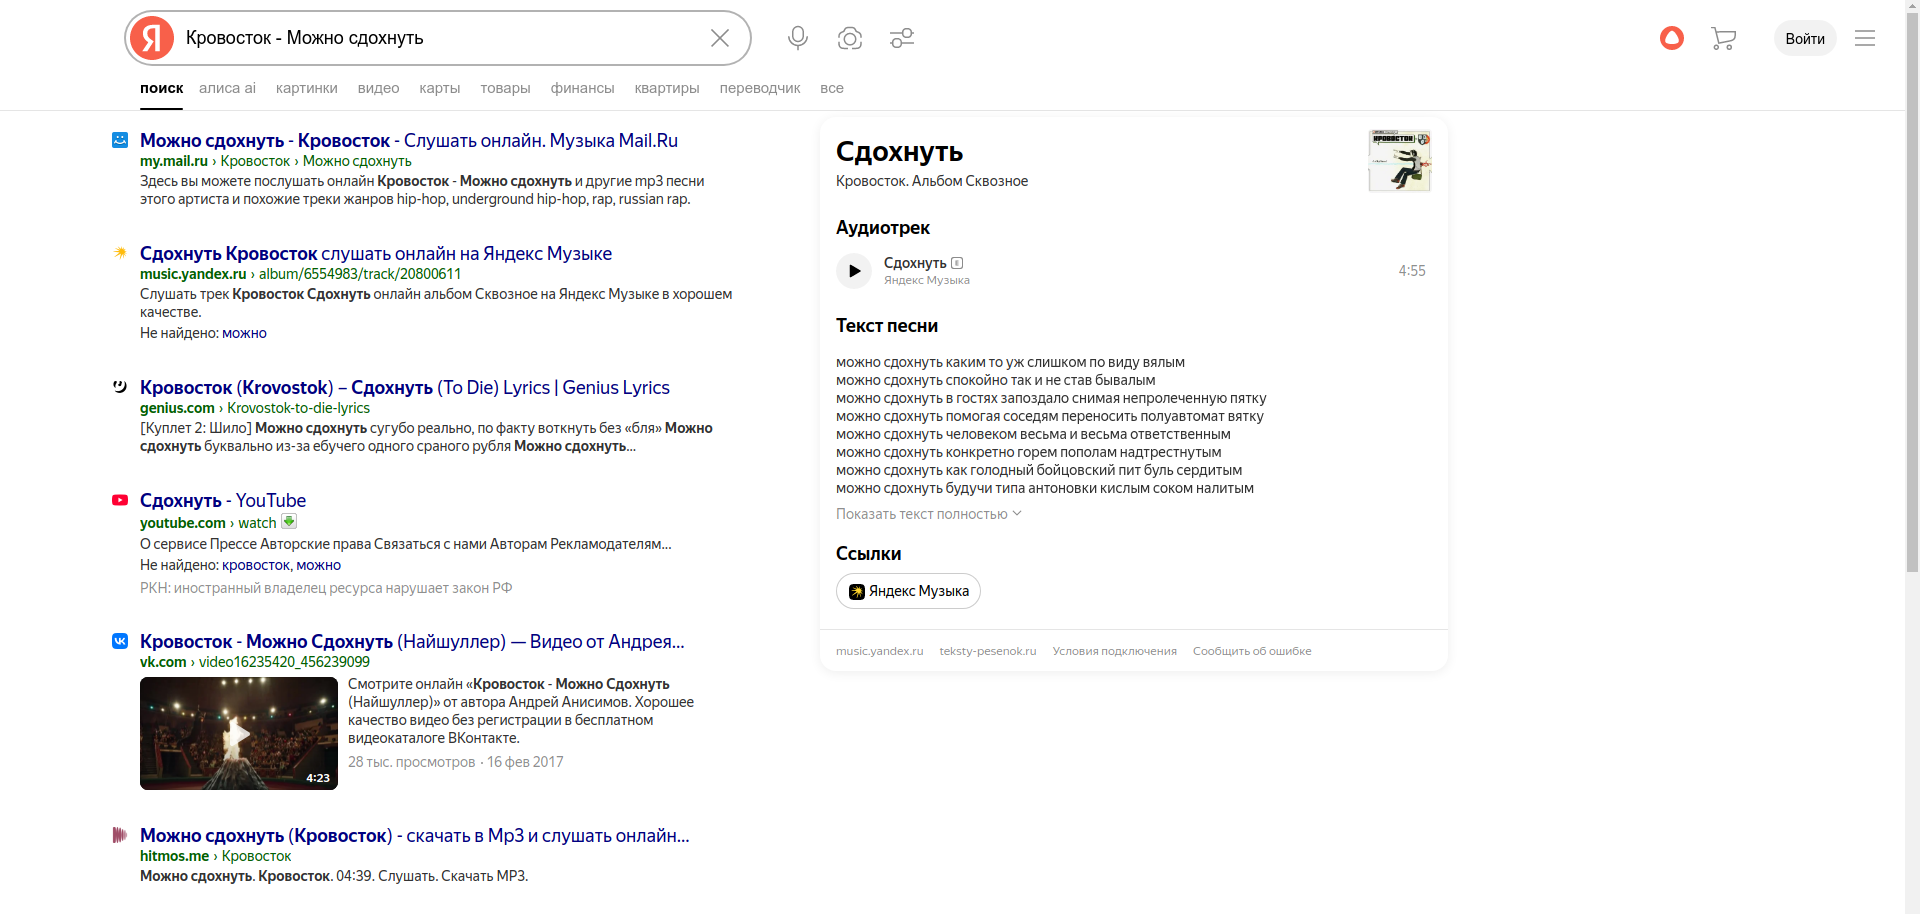This screenshot has width=1920, height=914.
Task: Open the все tab for more services
Action: (832, 88)
